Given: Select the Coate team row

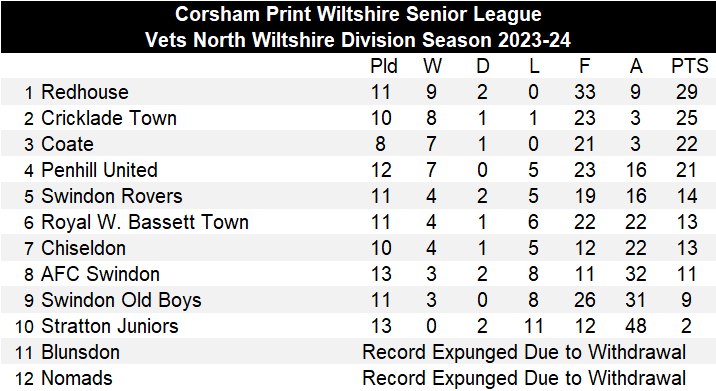Looking at the screenshot, I should (x=358, y=144).
